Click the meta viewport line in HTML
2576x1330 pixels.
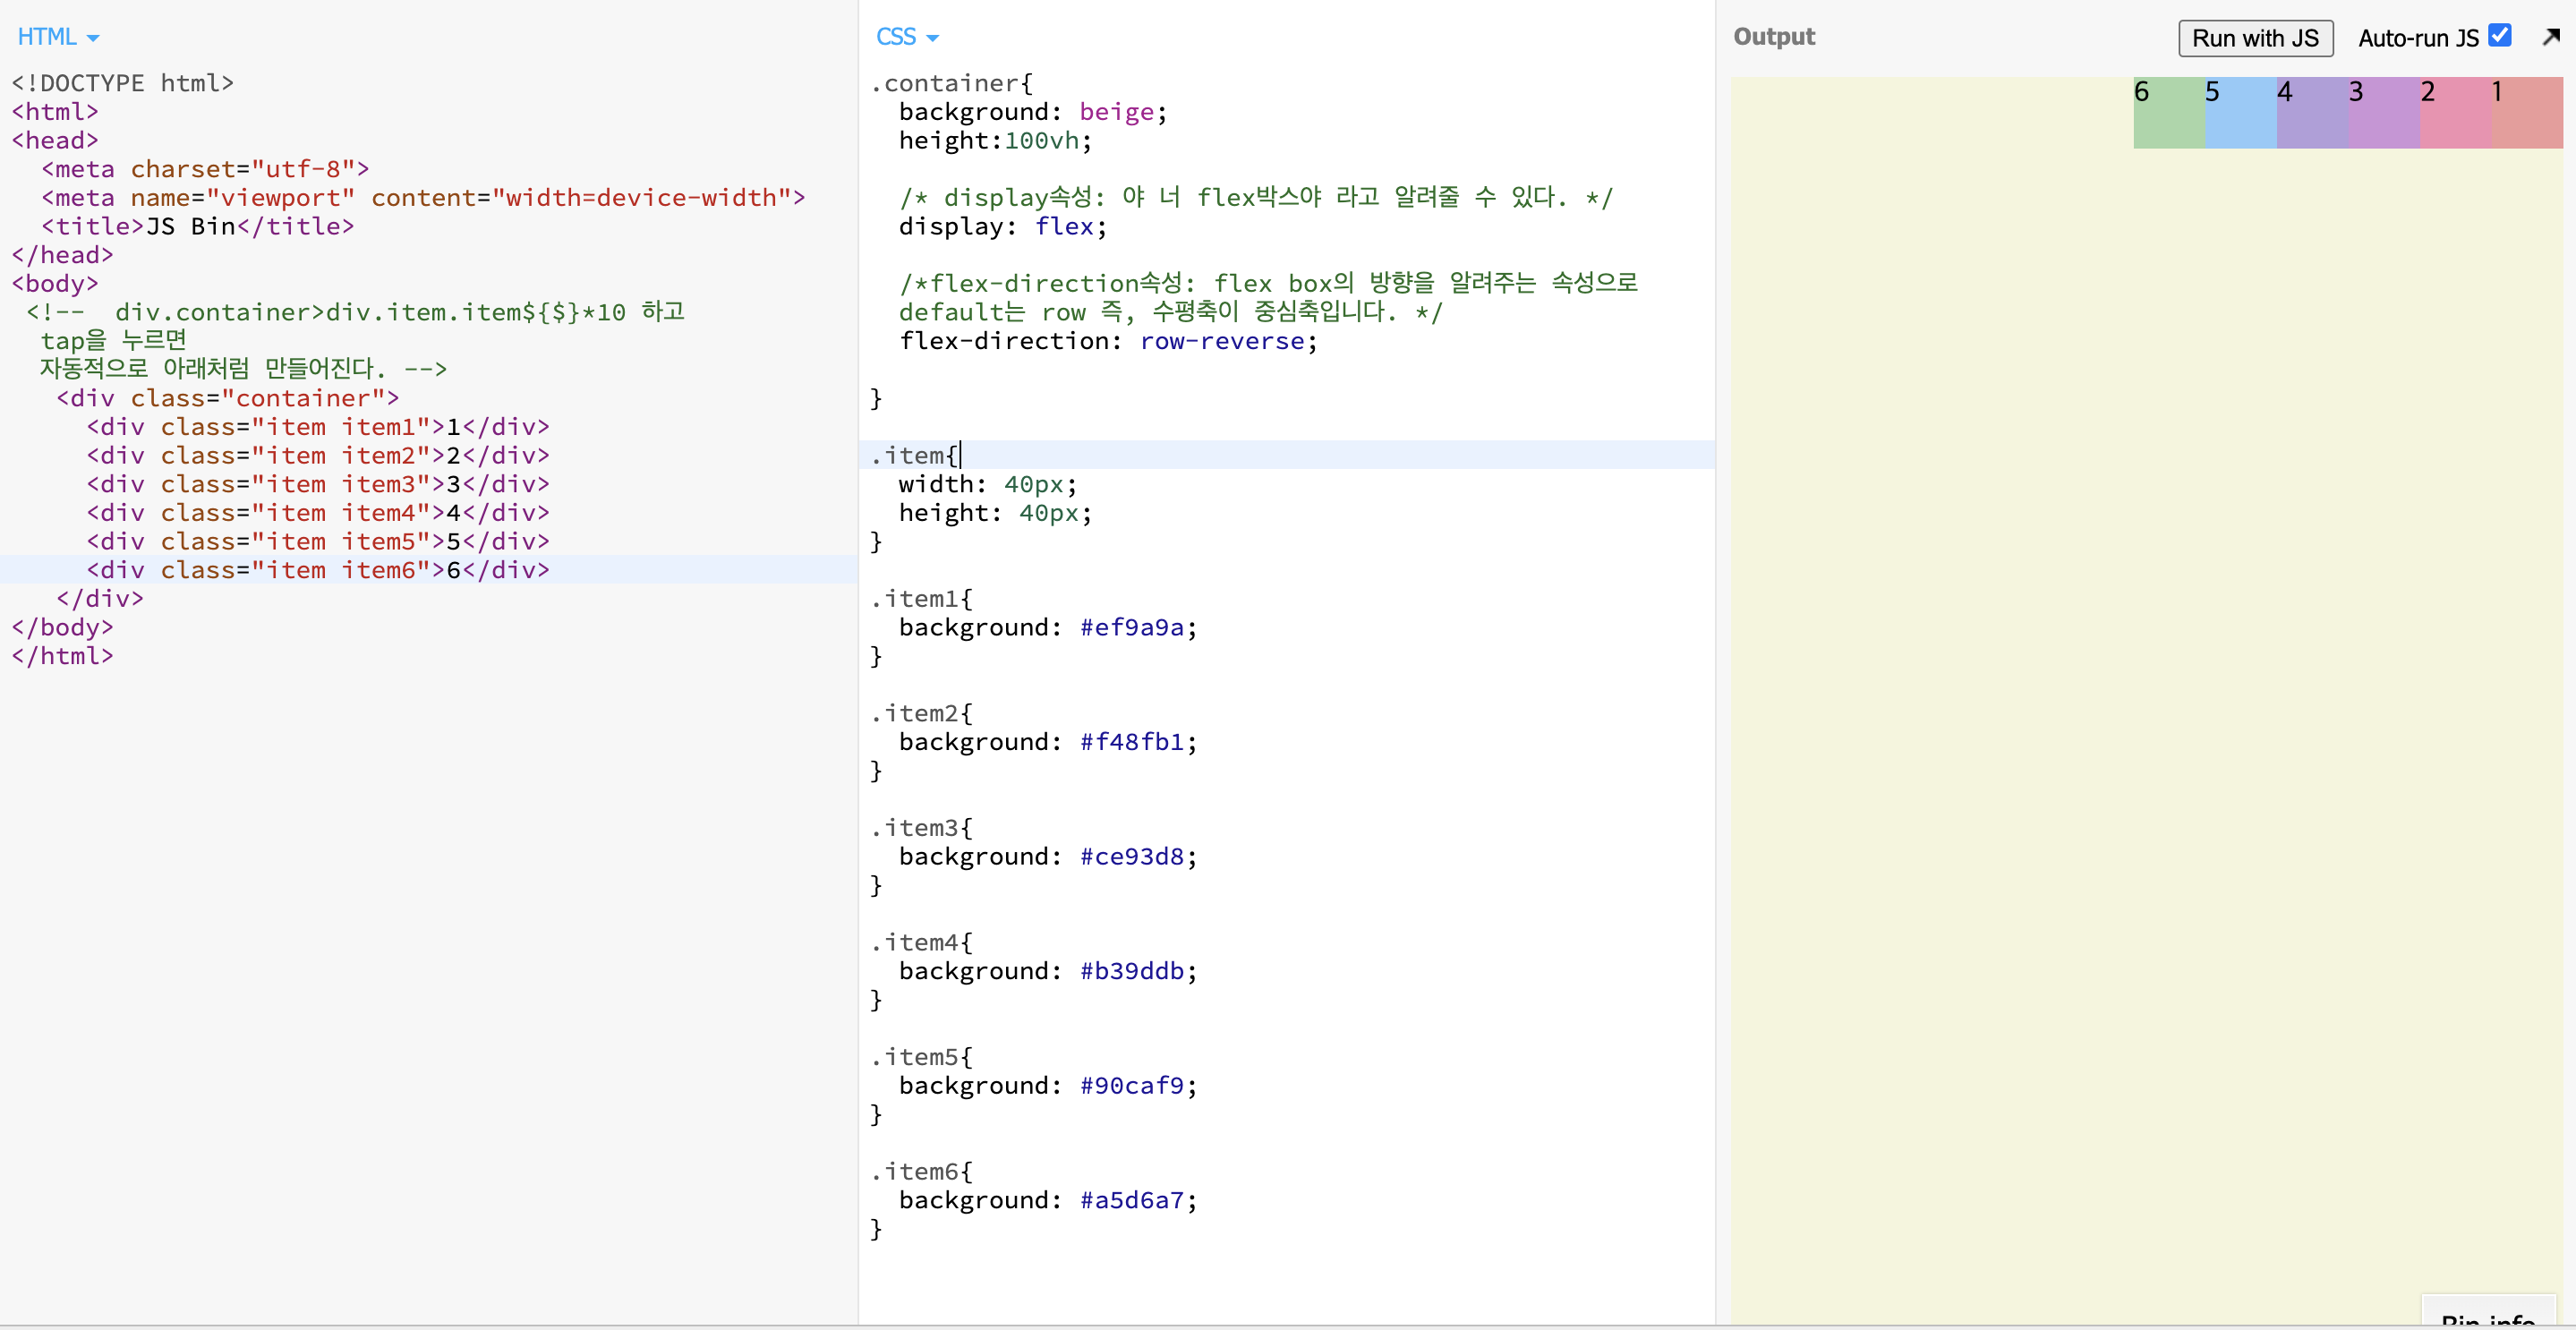tap(423, 197)
